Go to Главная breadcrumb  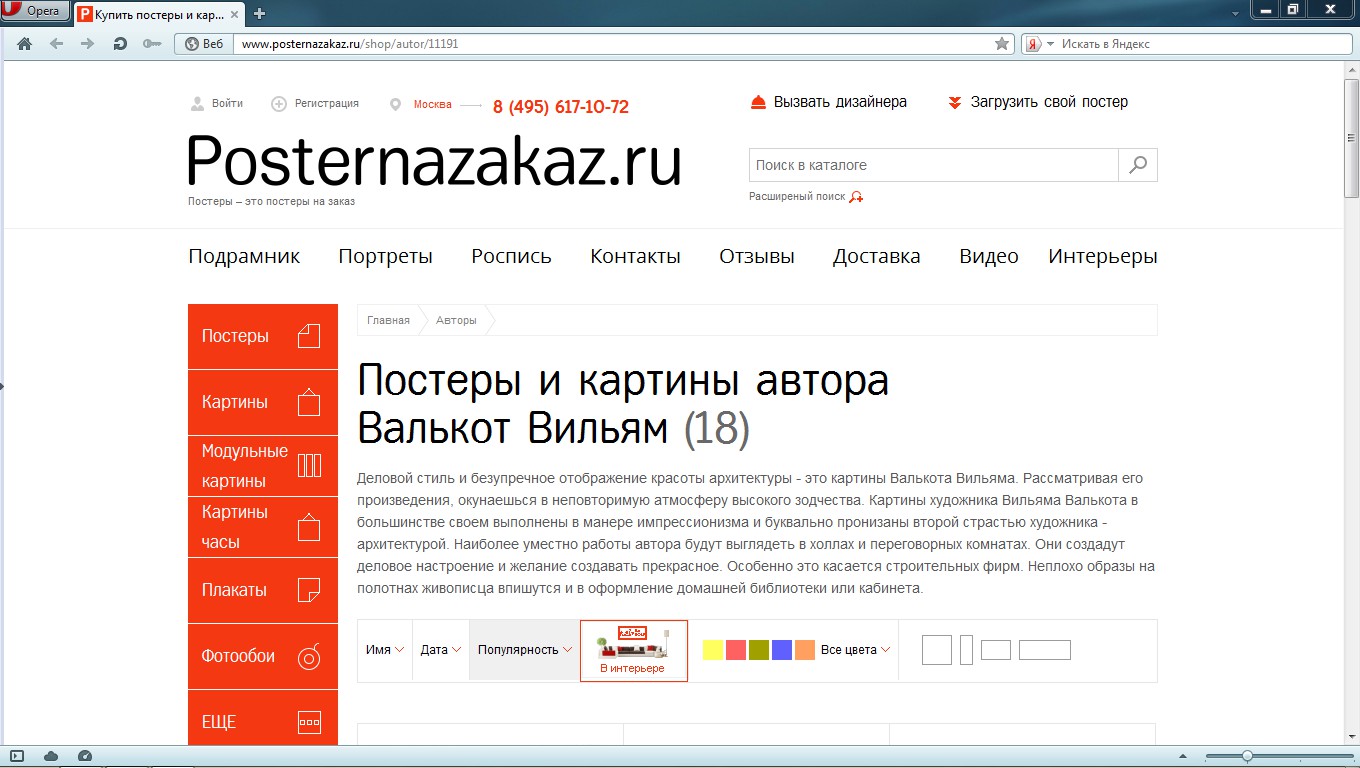click(388, 320)
